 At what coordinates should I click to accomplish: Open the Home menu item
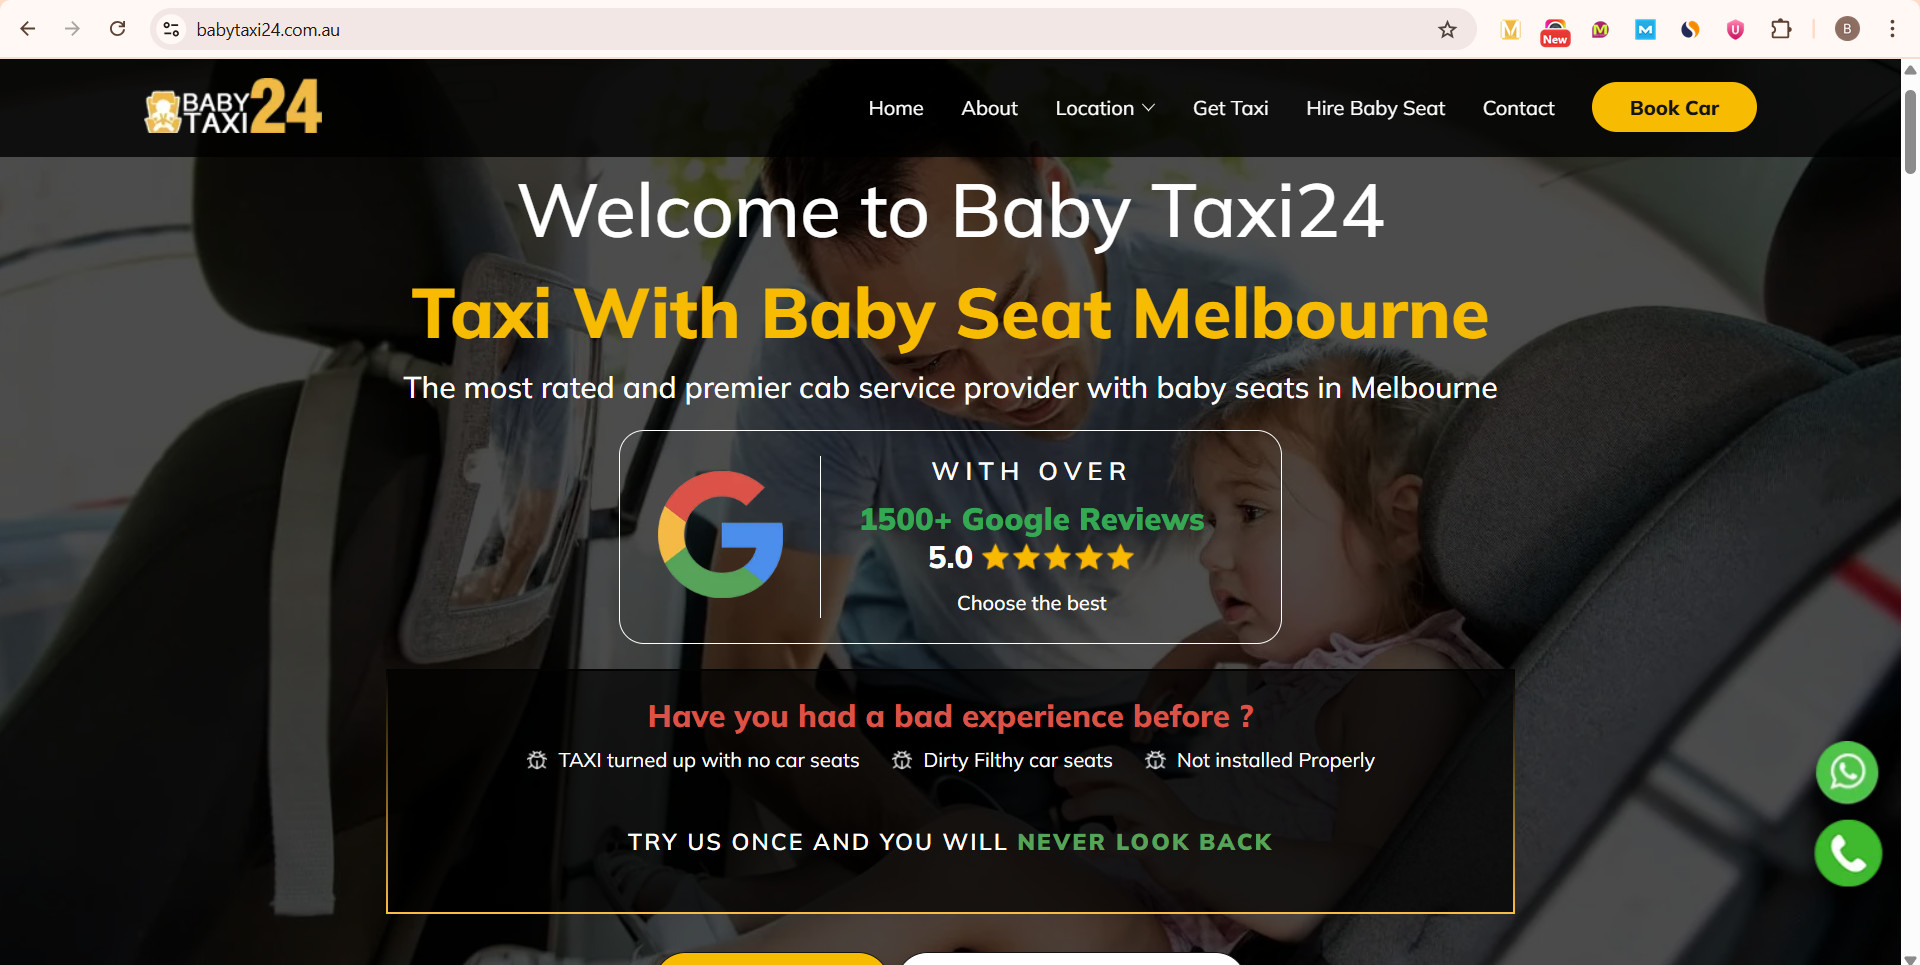(896, 108)
